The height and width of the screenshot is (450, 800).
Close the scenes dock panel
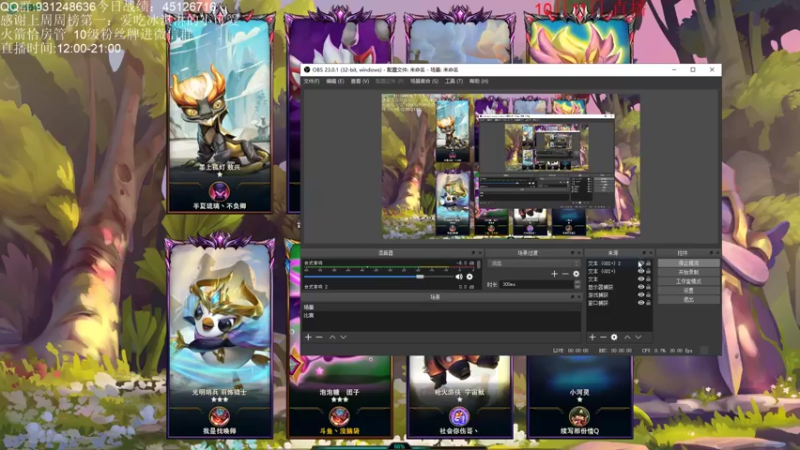coord(579,297)
